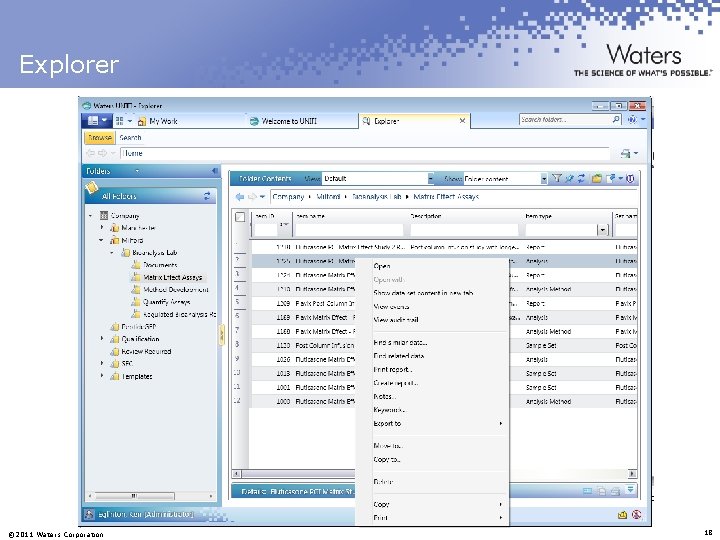The image size is (720, 540).
Task: Click the user icon beside Administrator name
Action: point(90,514)
